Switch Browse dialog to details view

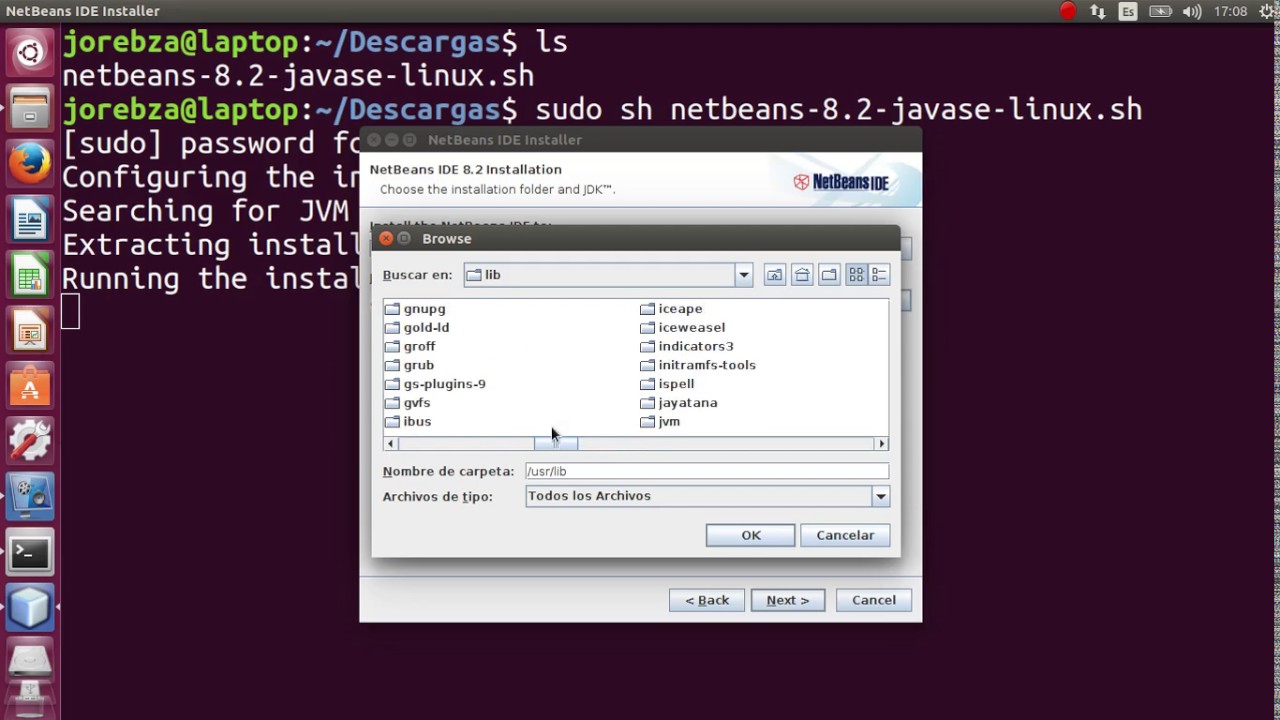(x=879, y=275)
